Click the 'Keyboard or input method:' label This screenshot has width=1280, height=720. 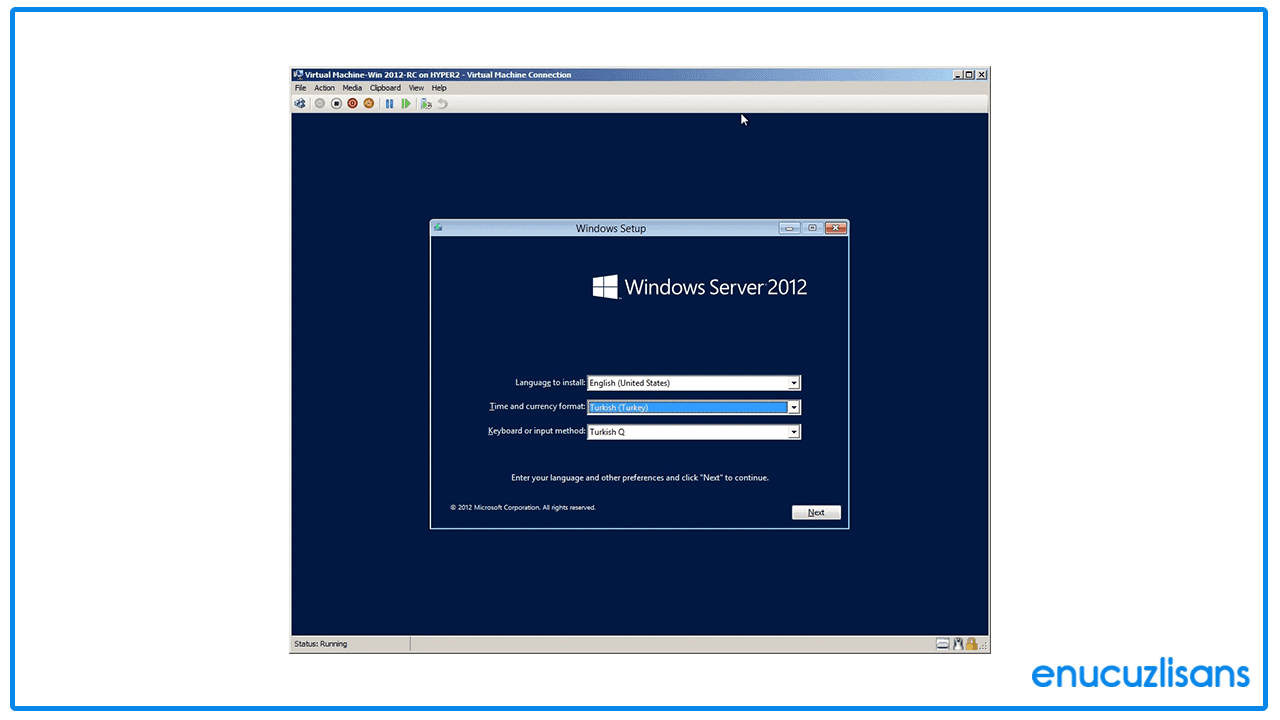click(537, 431)
